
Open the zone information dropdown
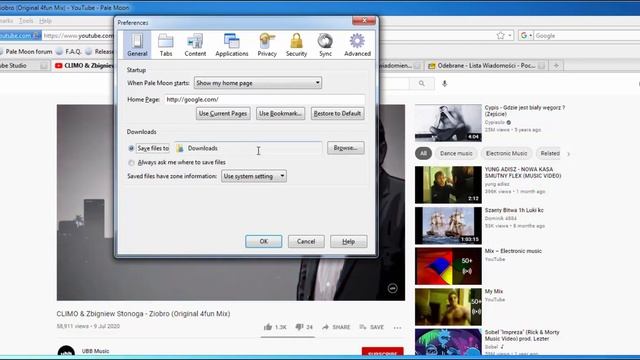click(253, 176)
